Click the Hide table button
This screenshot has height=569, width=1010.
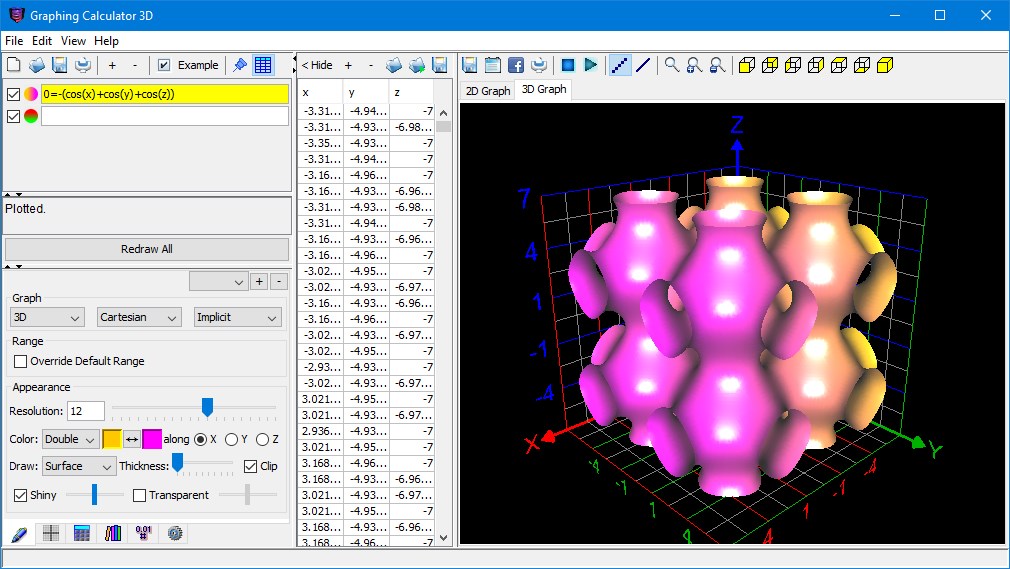[x=317, y=65]
